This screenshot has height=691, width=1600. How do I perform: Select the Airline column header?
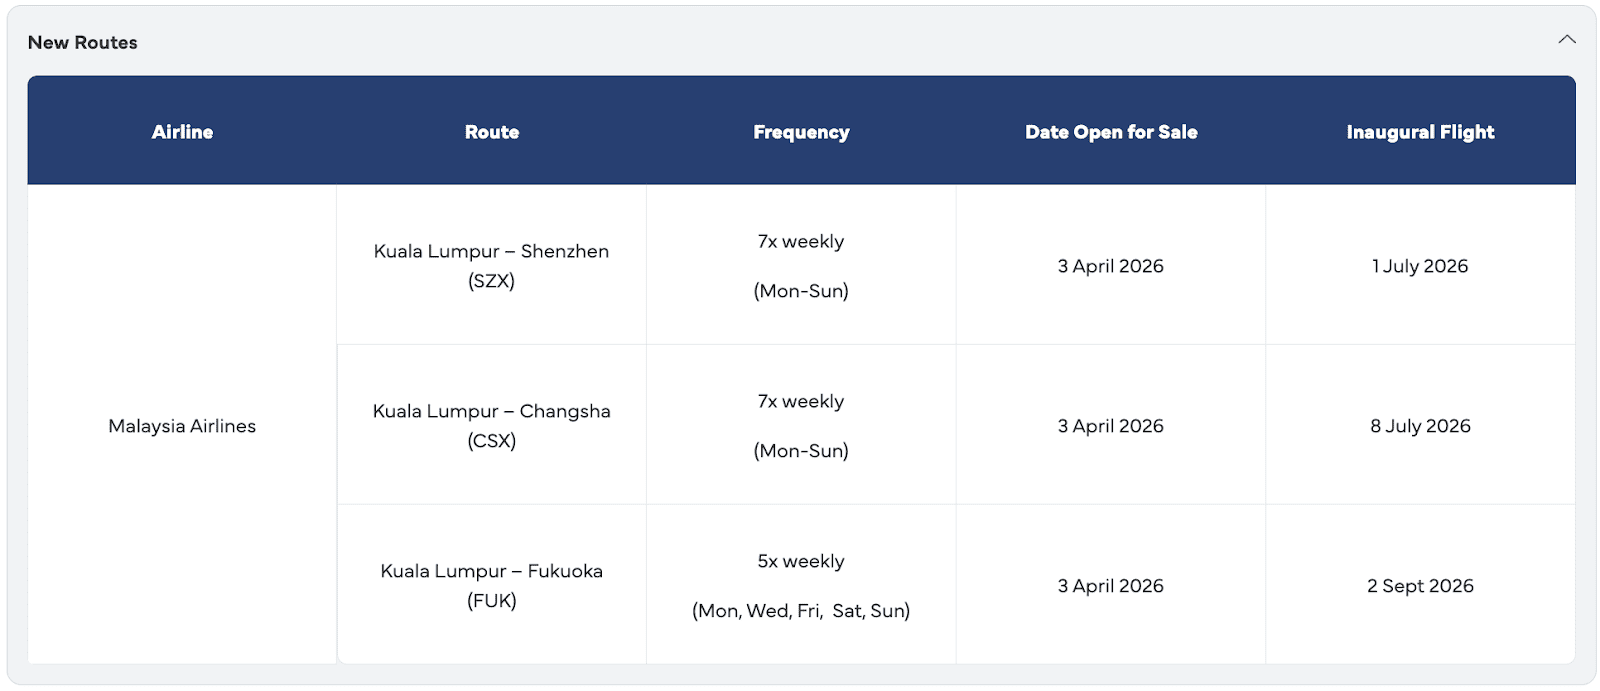point(182,132)
